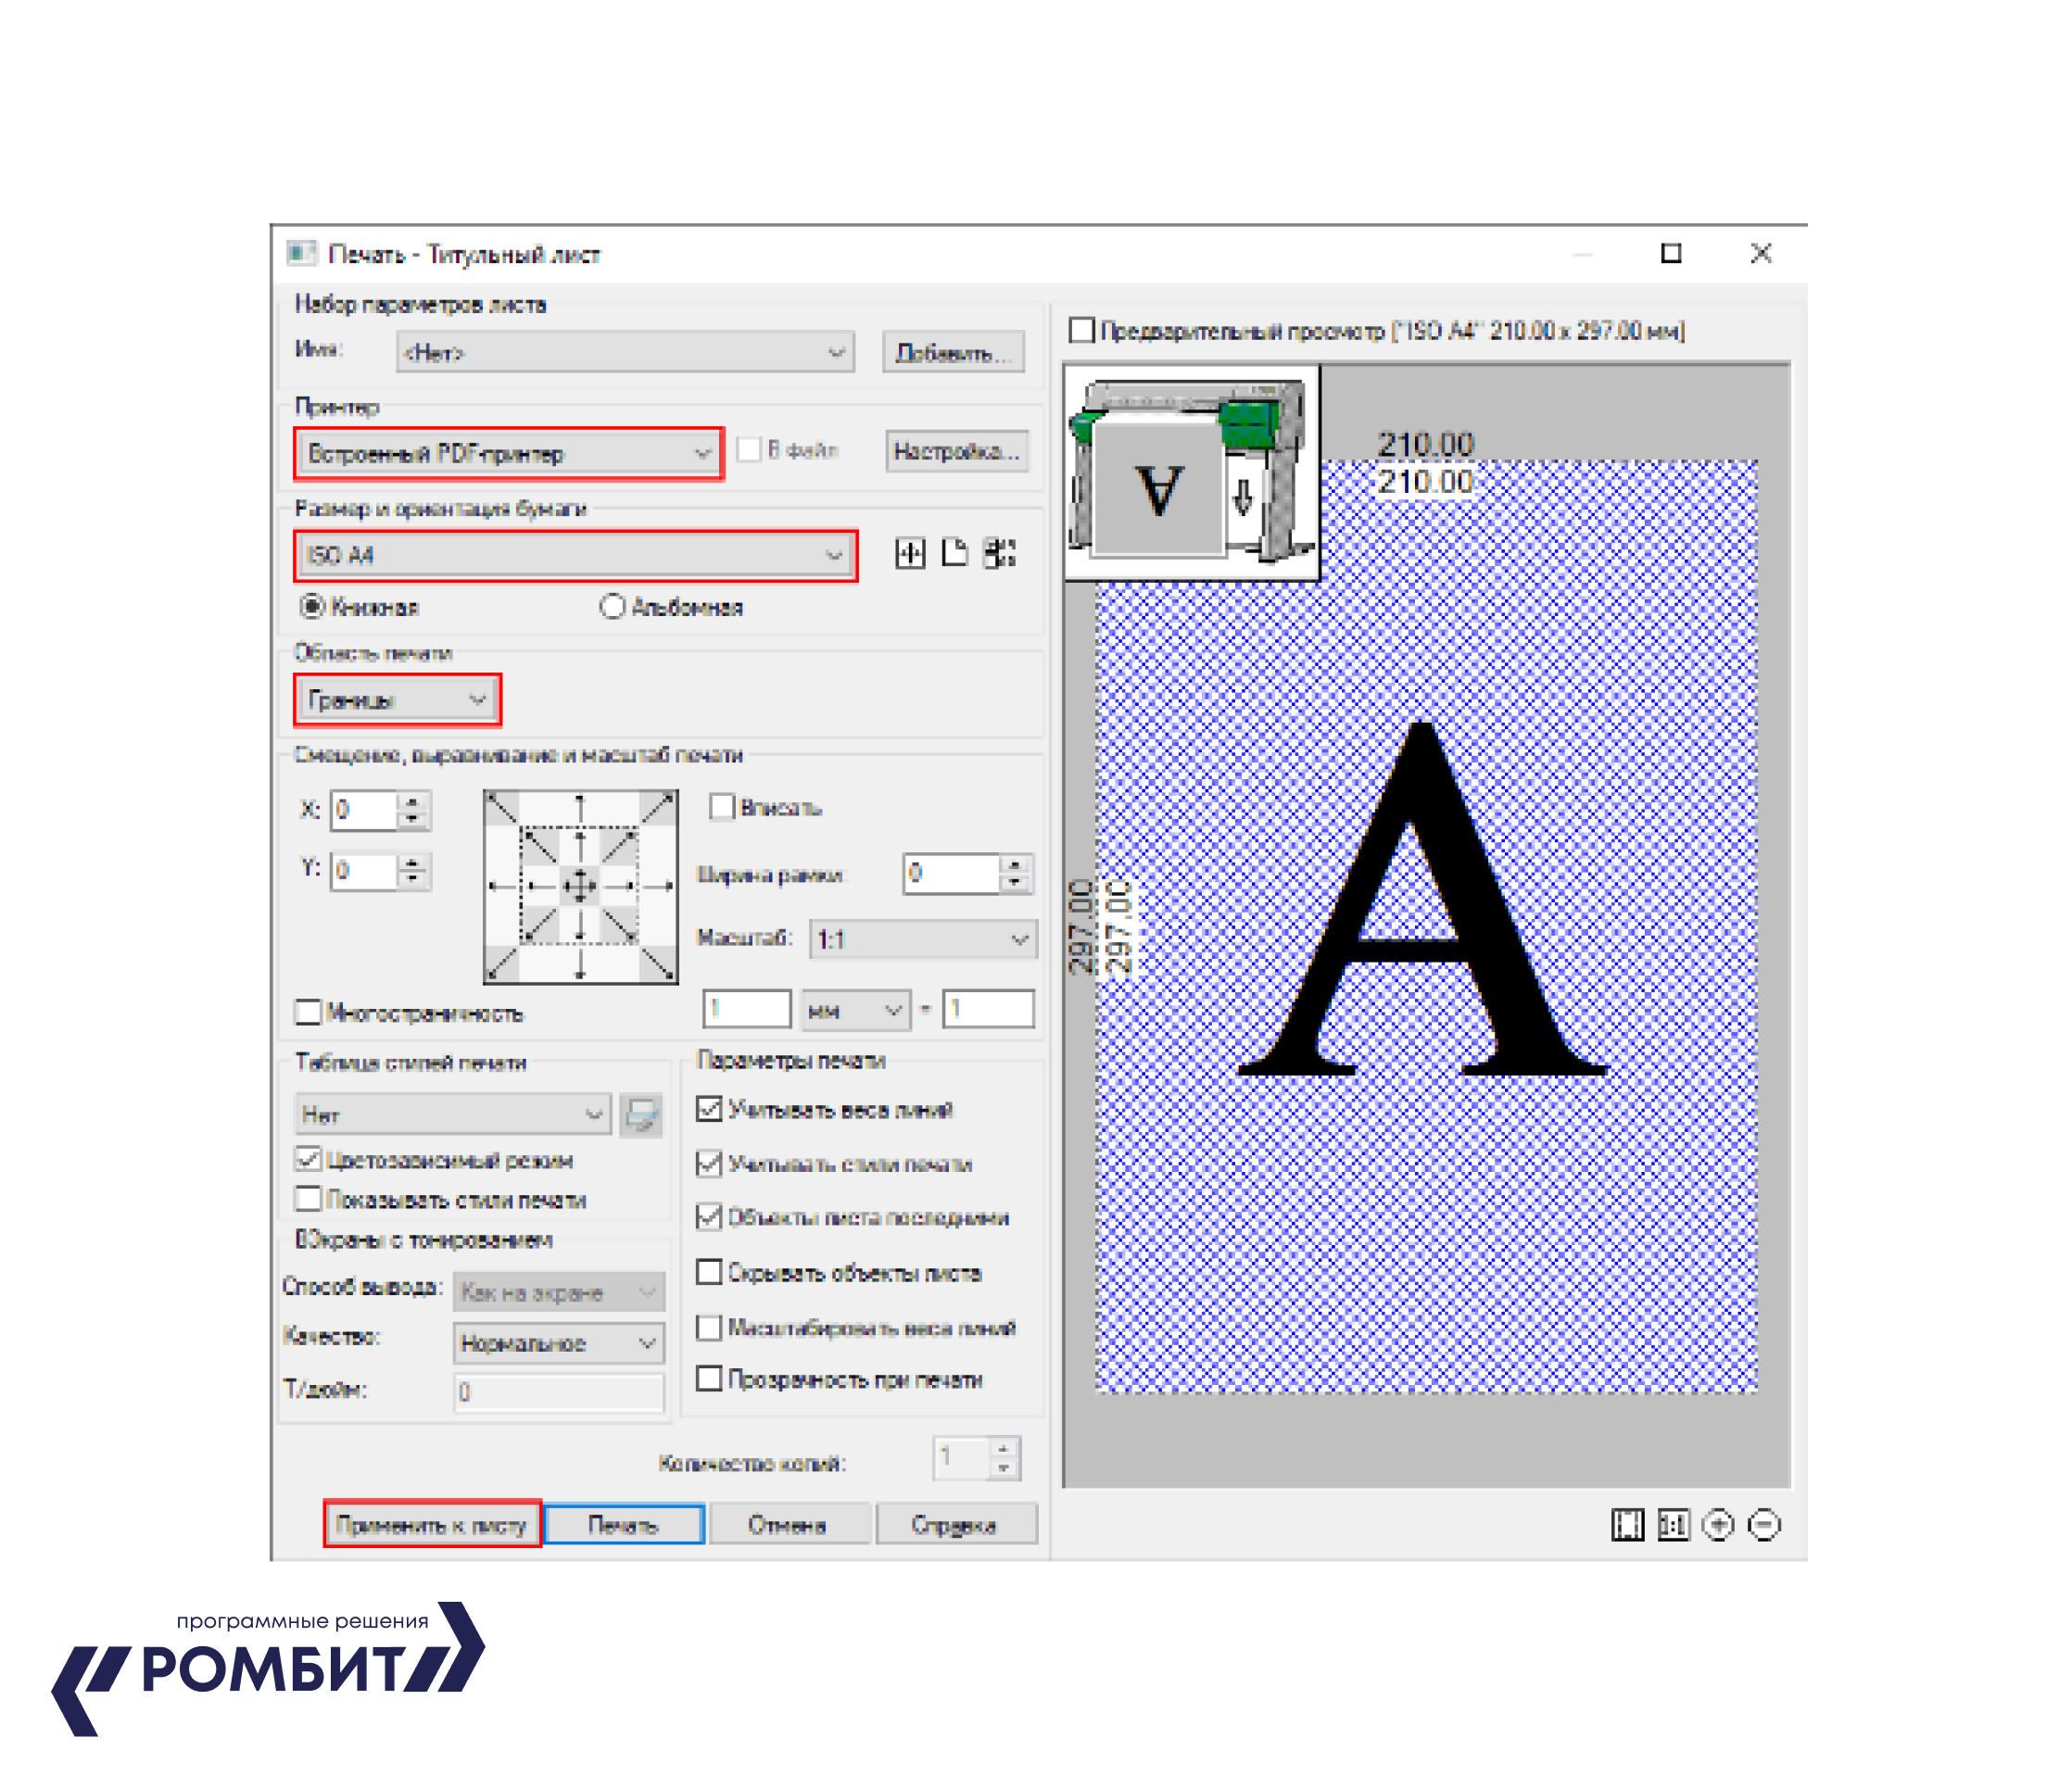Click the center alignment cross icon

click(x=580, y=886)
